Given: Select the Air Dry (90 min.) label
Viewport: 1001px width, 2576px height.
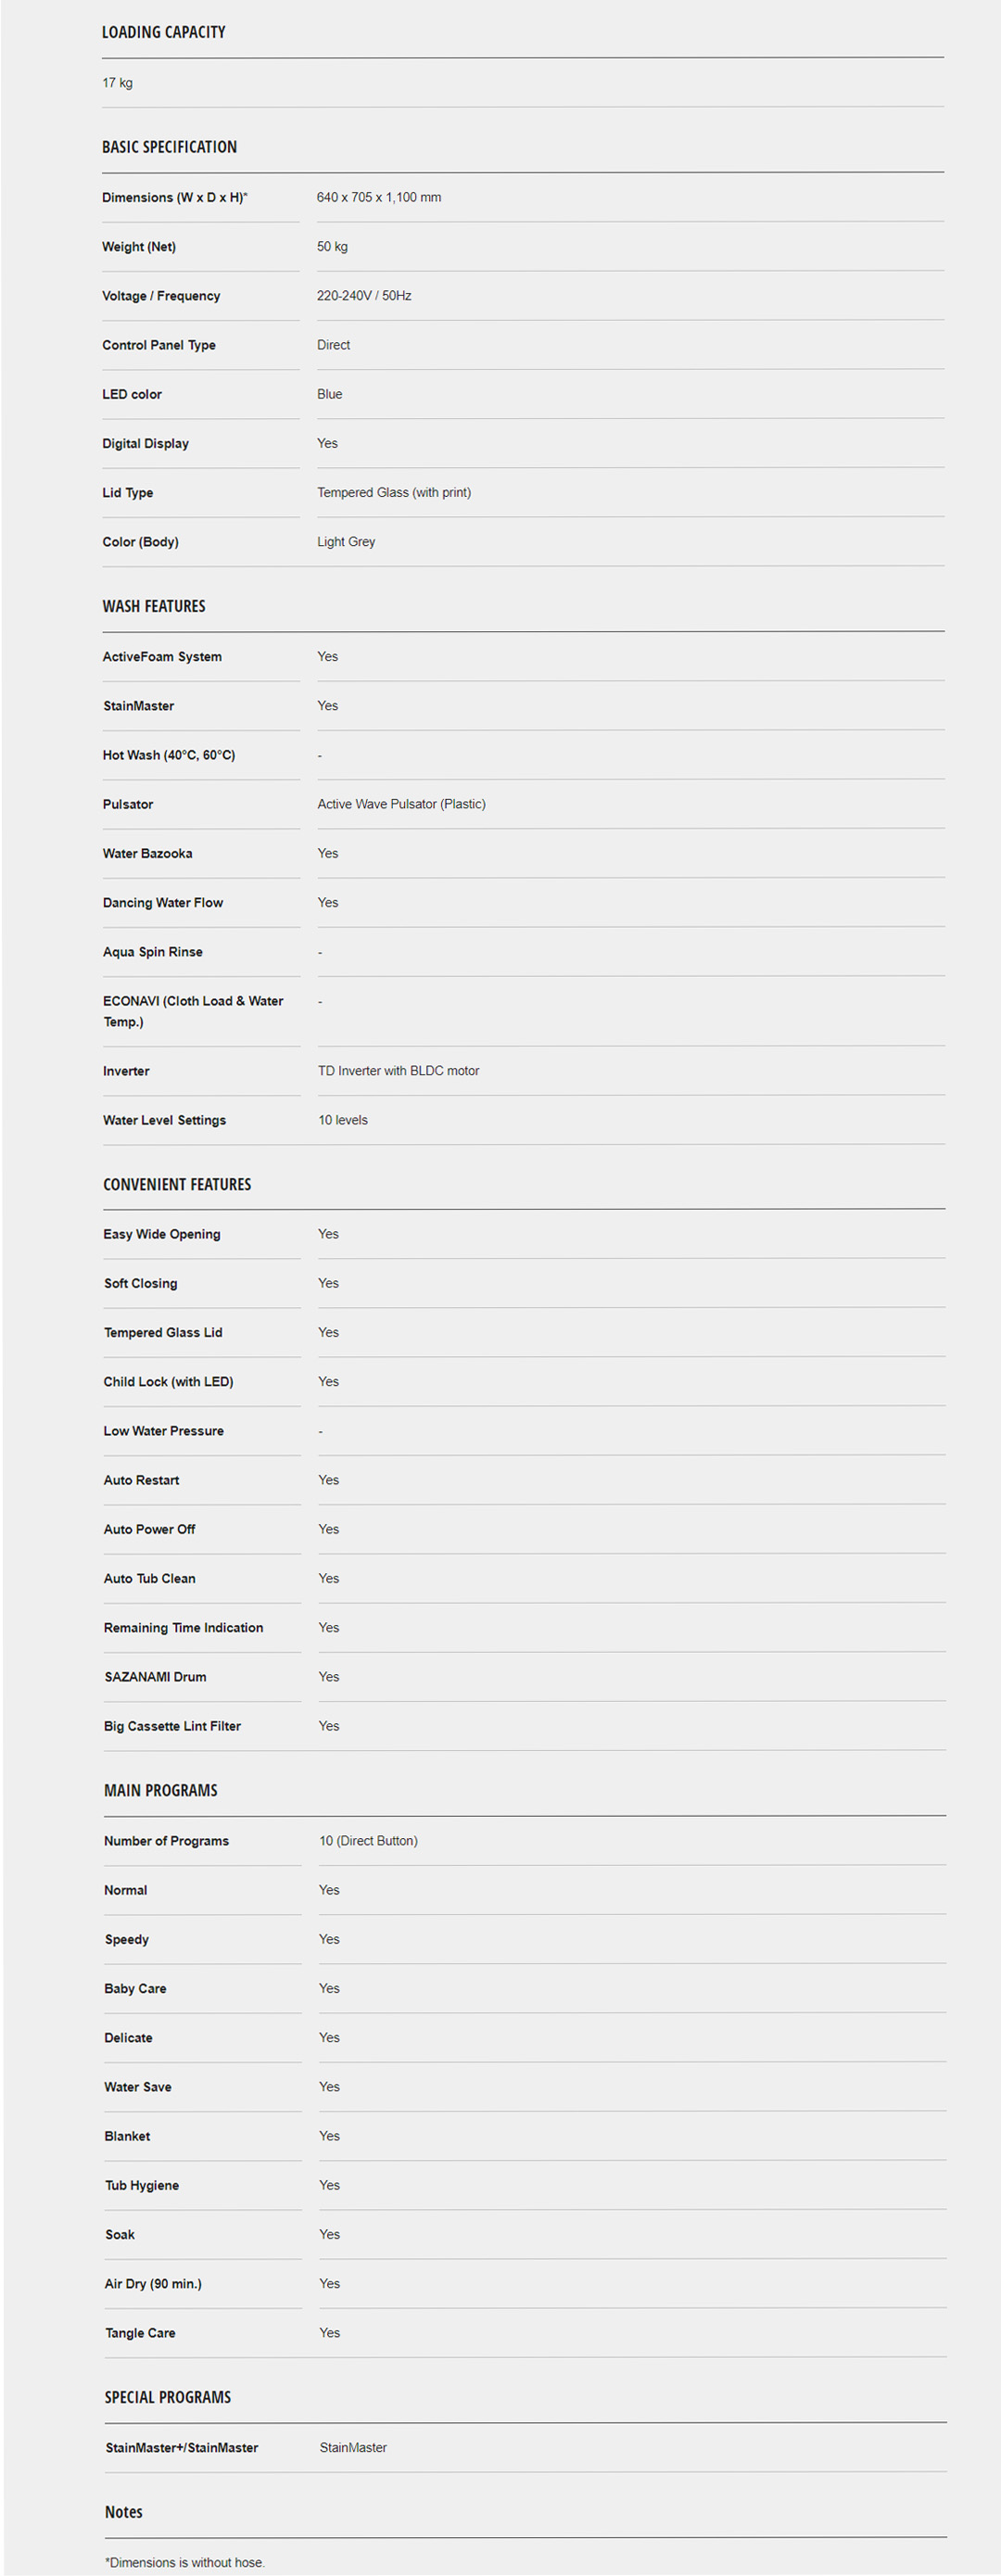Looking at the screenshot, I should pyautogui.click(x=153, y=2284).
